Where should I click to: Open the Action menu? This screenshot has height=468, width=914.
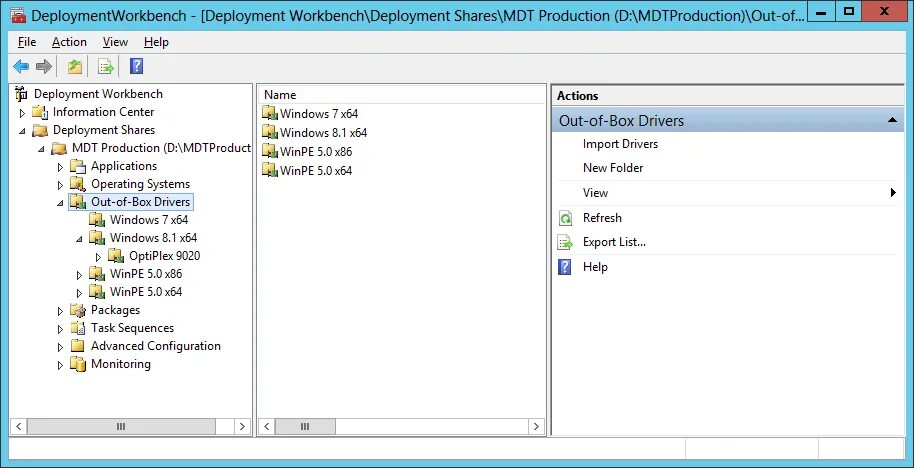(69, 42)
